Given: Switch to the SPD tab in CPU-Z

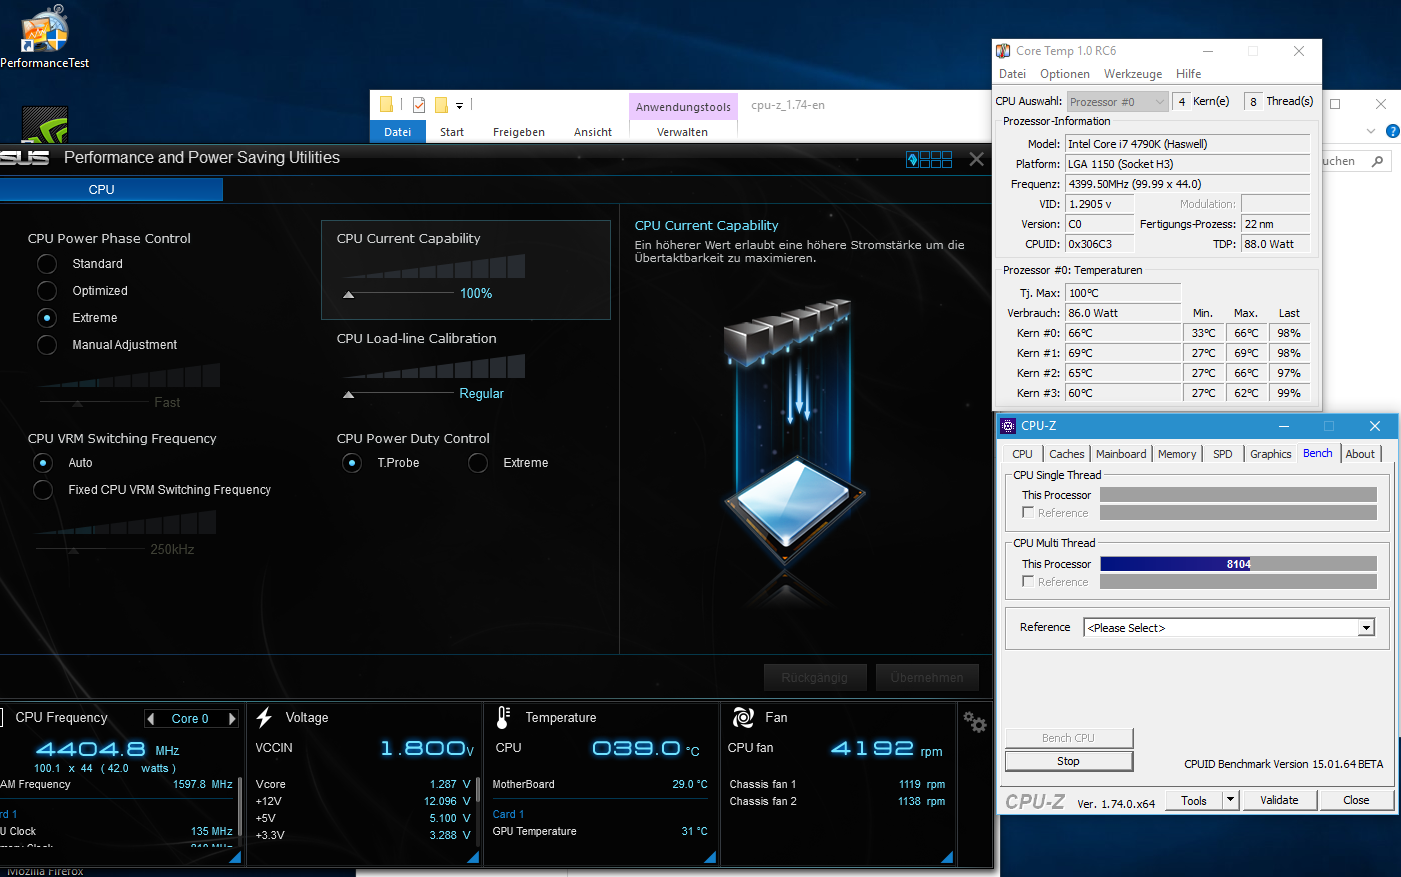Looking at the screenshot, I should [1223, 454].
